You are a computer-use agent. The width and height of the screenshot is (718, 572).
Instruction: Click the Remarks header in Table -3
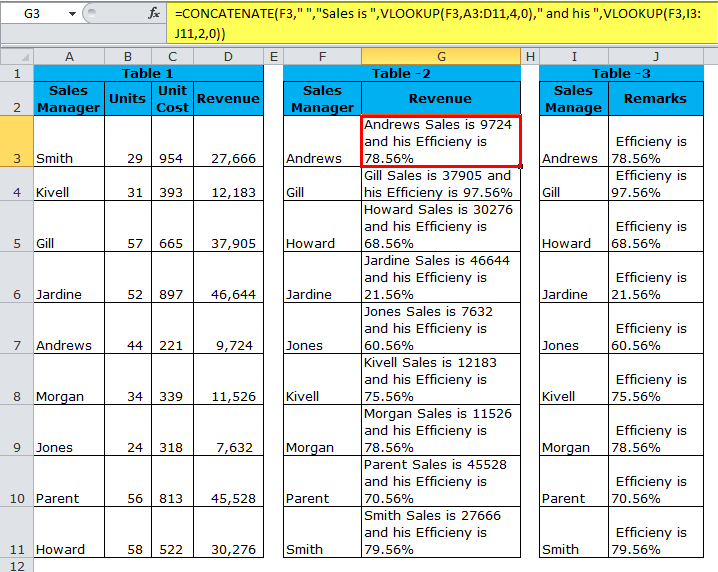655,98
